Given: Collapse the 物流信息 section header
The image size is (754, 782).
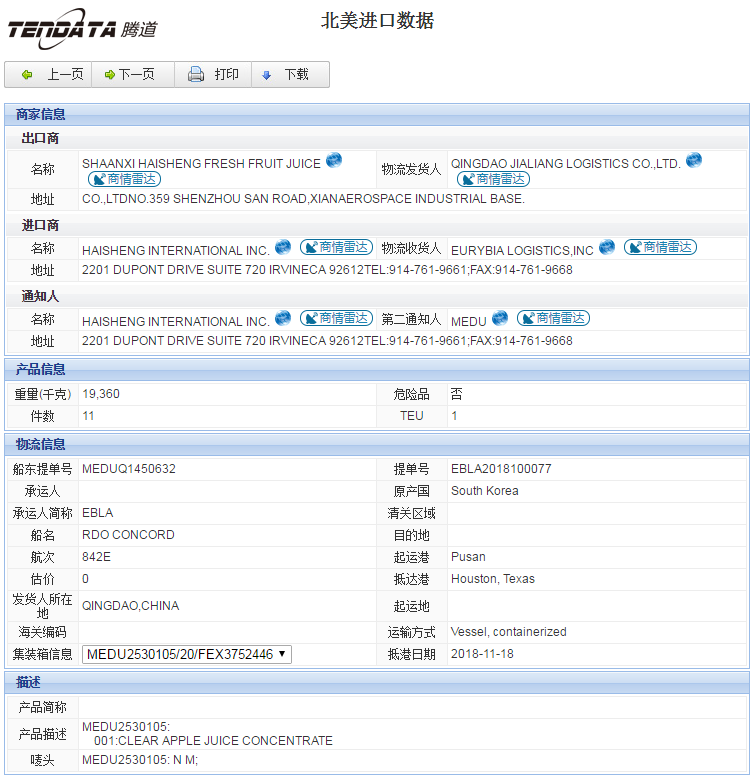Looking at the screenshot, I should tap(41, 444).
